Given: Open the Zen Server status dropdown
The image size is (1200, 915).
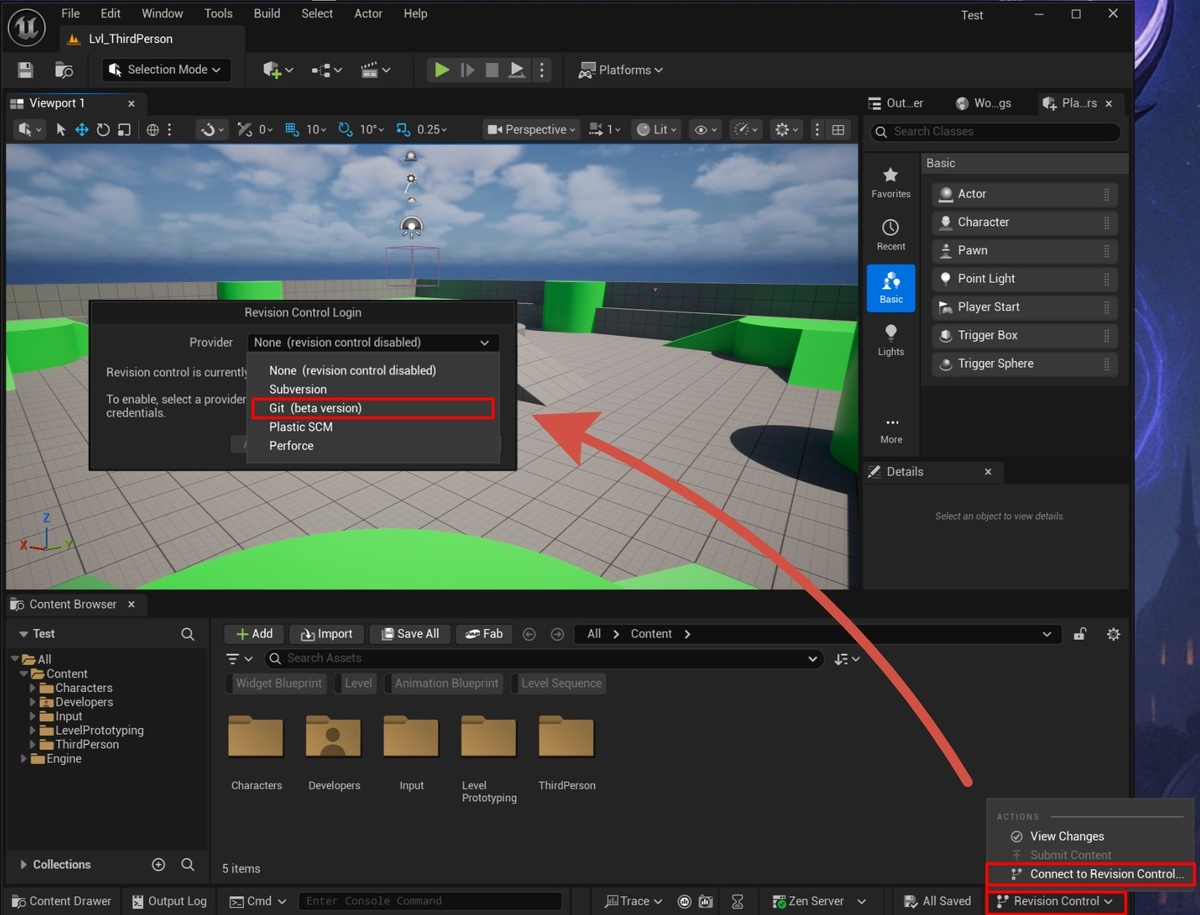Looking at the screenshot, I should pyautogui.click(x=819, y=901).
